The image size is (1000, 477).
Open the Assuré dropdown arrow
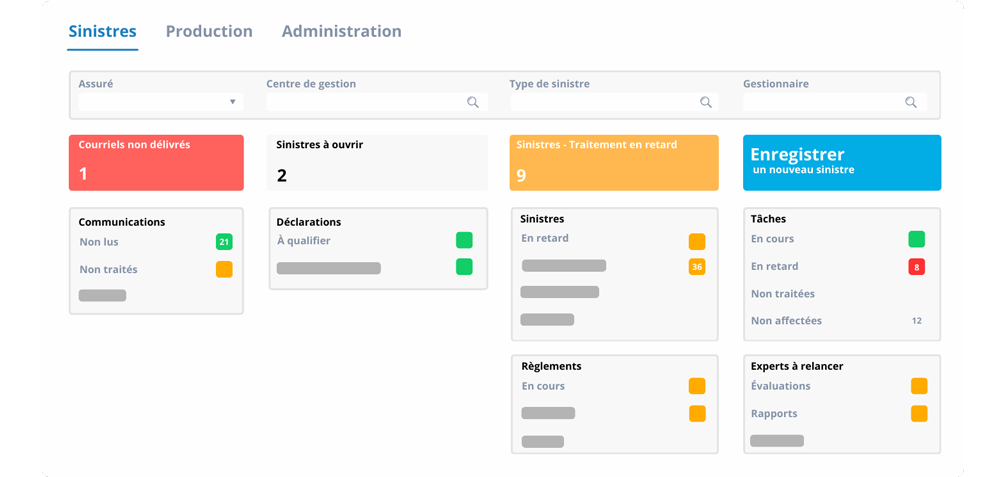click(x=233, y=102)
